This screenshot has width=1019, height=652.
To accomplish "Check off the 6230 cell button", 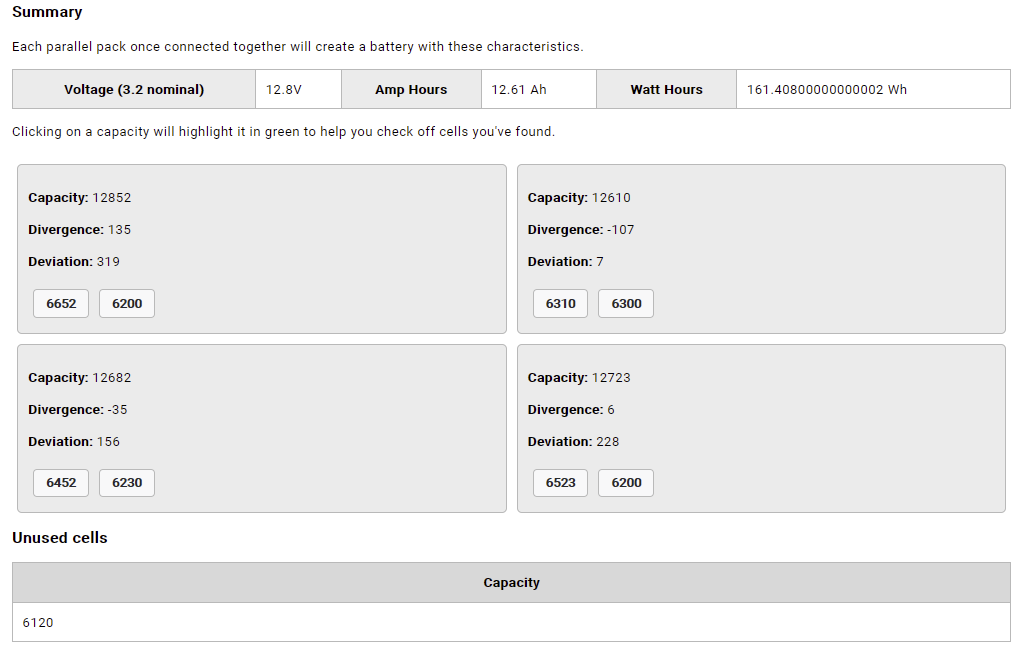I will coord(127,483).
